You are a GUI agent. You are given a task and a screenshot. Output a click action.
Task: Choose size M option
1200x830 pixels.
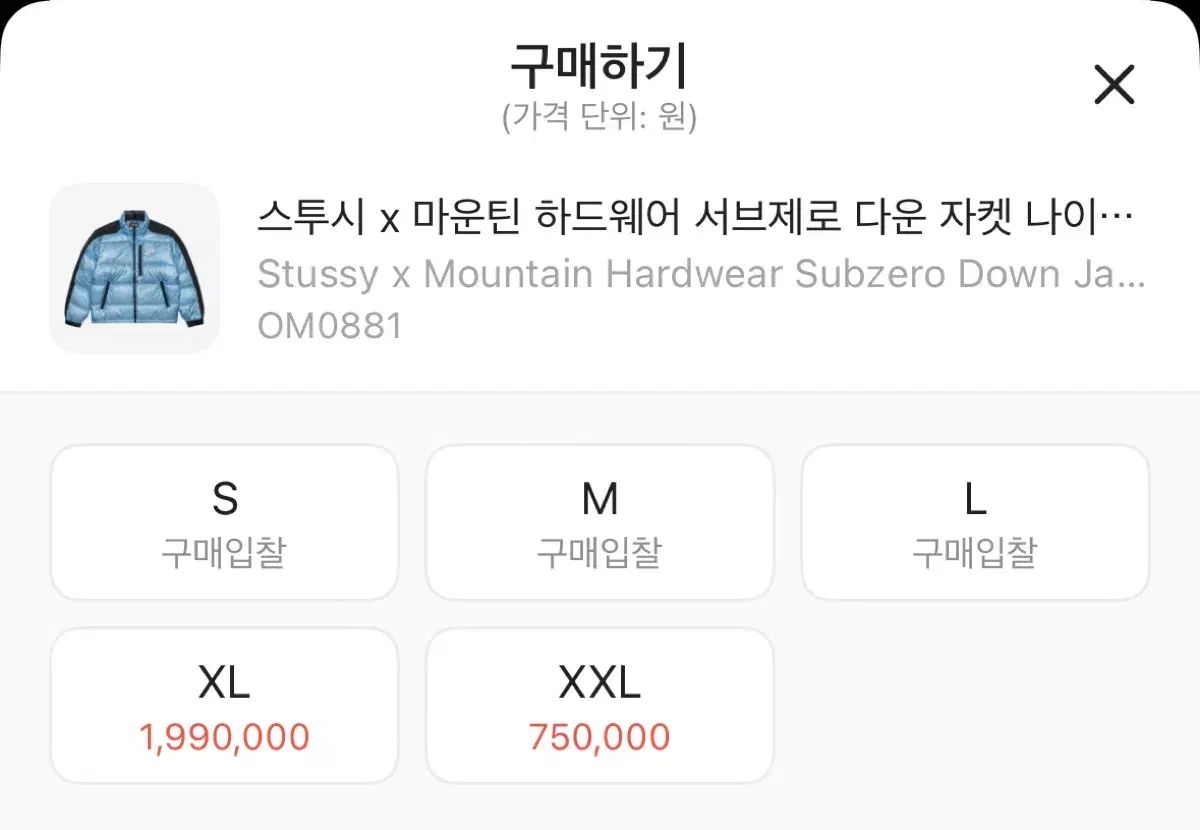coord(600,522)
